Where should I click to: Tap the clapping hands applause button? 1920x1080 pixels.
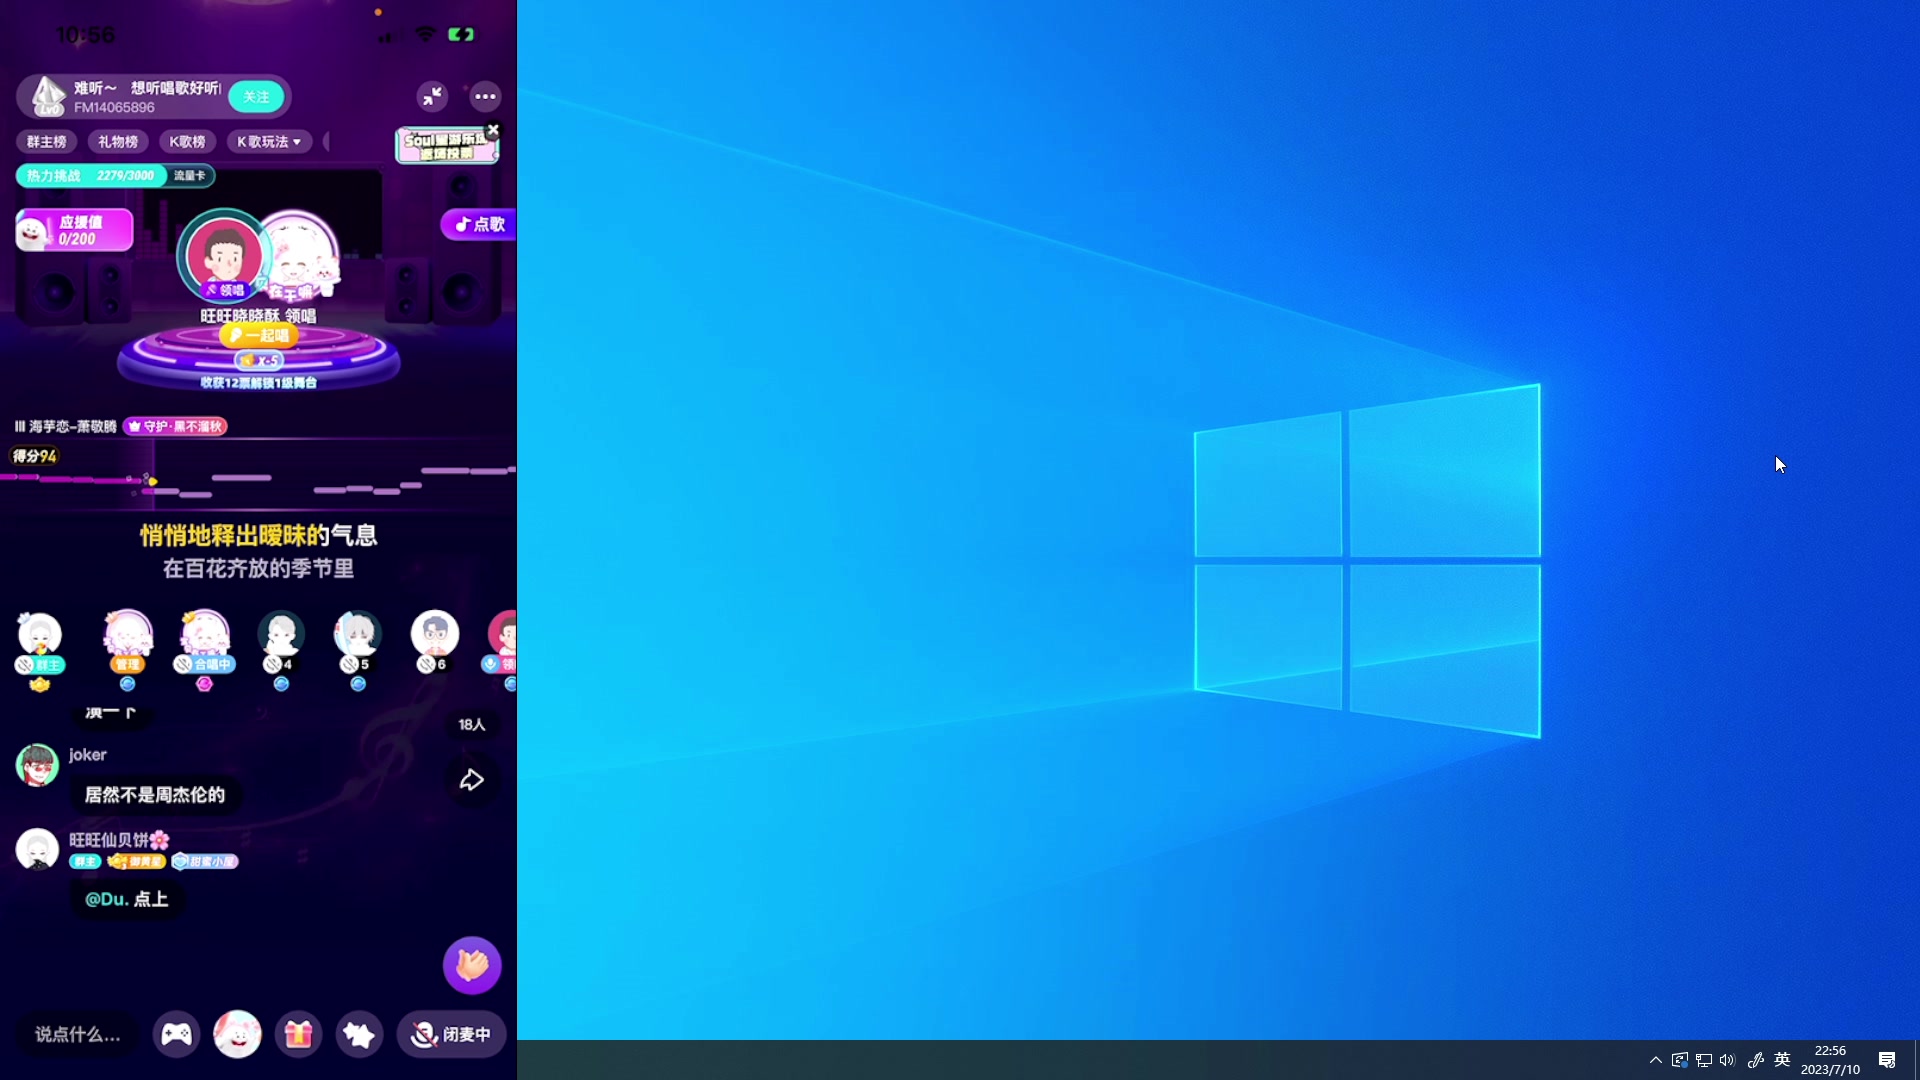(472, 965)
